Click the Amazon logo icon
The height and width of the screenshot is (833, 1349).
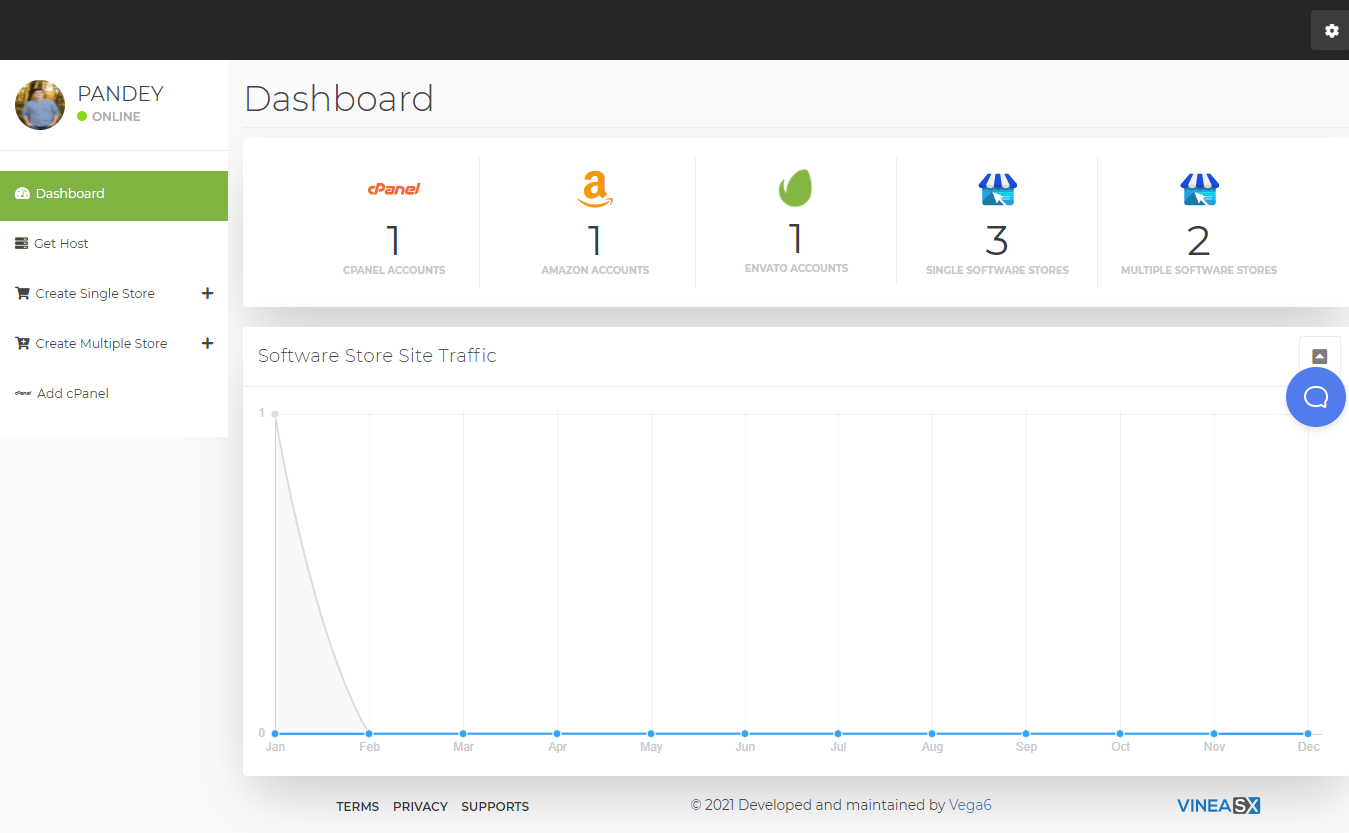point(595,189)
